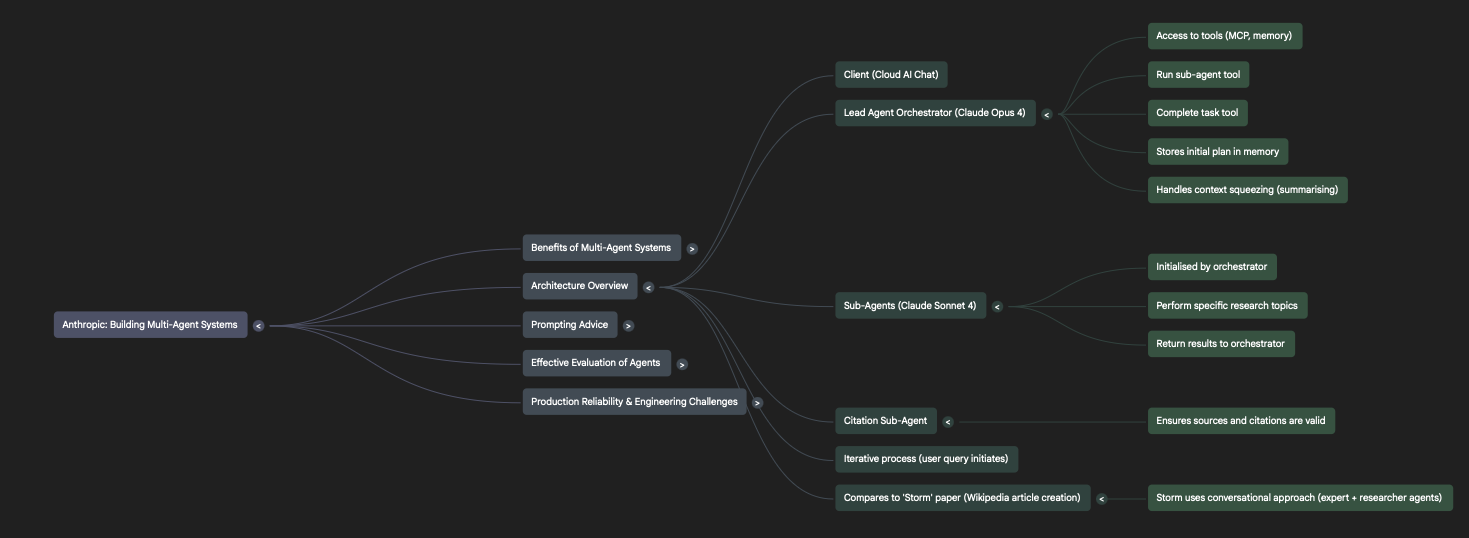Collapse the root node 'Anthropic: Building Multi-Agent Systems'
The height and width of the screenshot is (538, 1469).
[258, 325]
